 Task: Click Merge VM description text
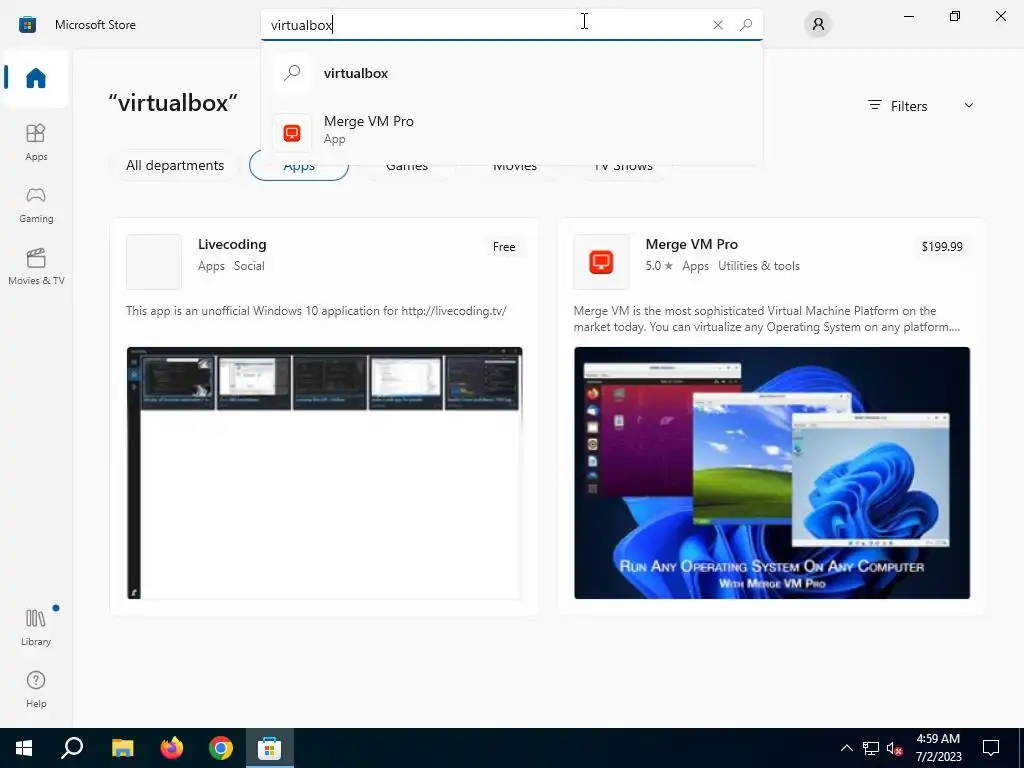pyautogui.click(x=767, y=319)
